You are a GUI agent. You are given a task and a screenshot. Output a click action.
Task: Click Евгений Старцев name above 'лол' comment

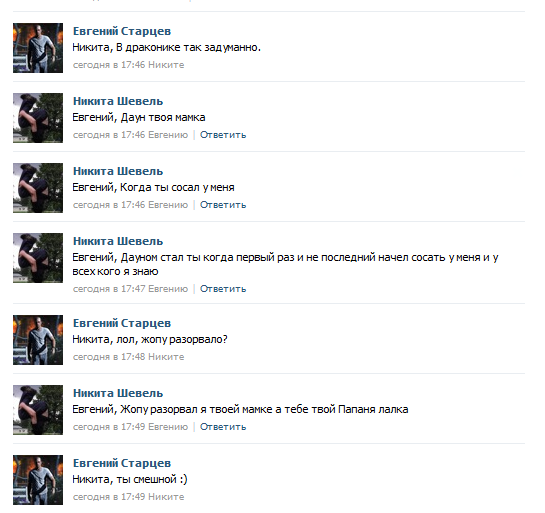122,323
